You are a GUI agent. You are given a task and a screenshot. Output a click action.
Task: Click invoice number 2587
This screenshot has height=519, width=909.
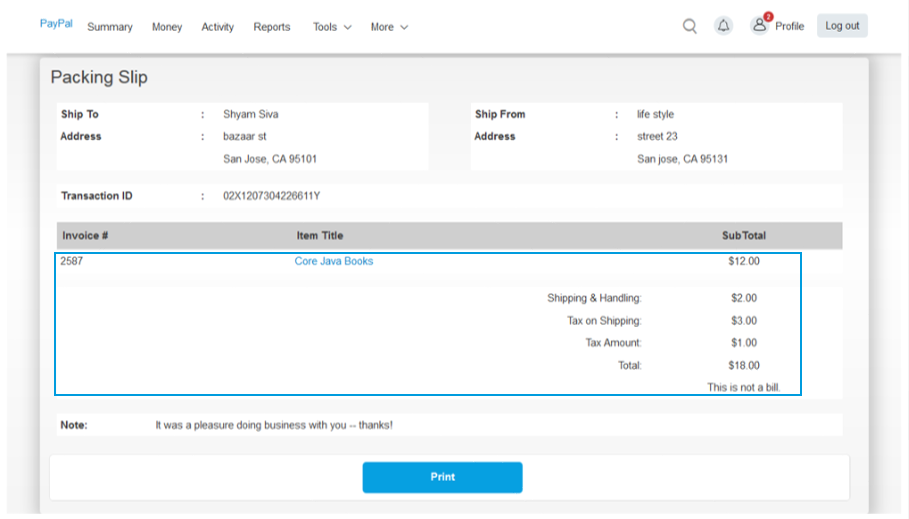pos(71,261)
